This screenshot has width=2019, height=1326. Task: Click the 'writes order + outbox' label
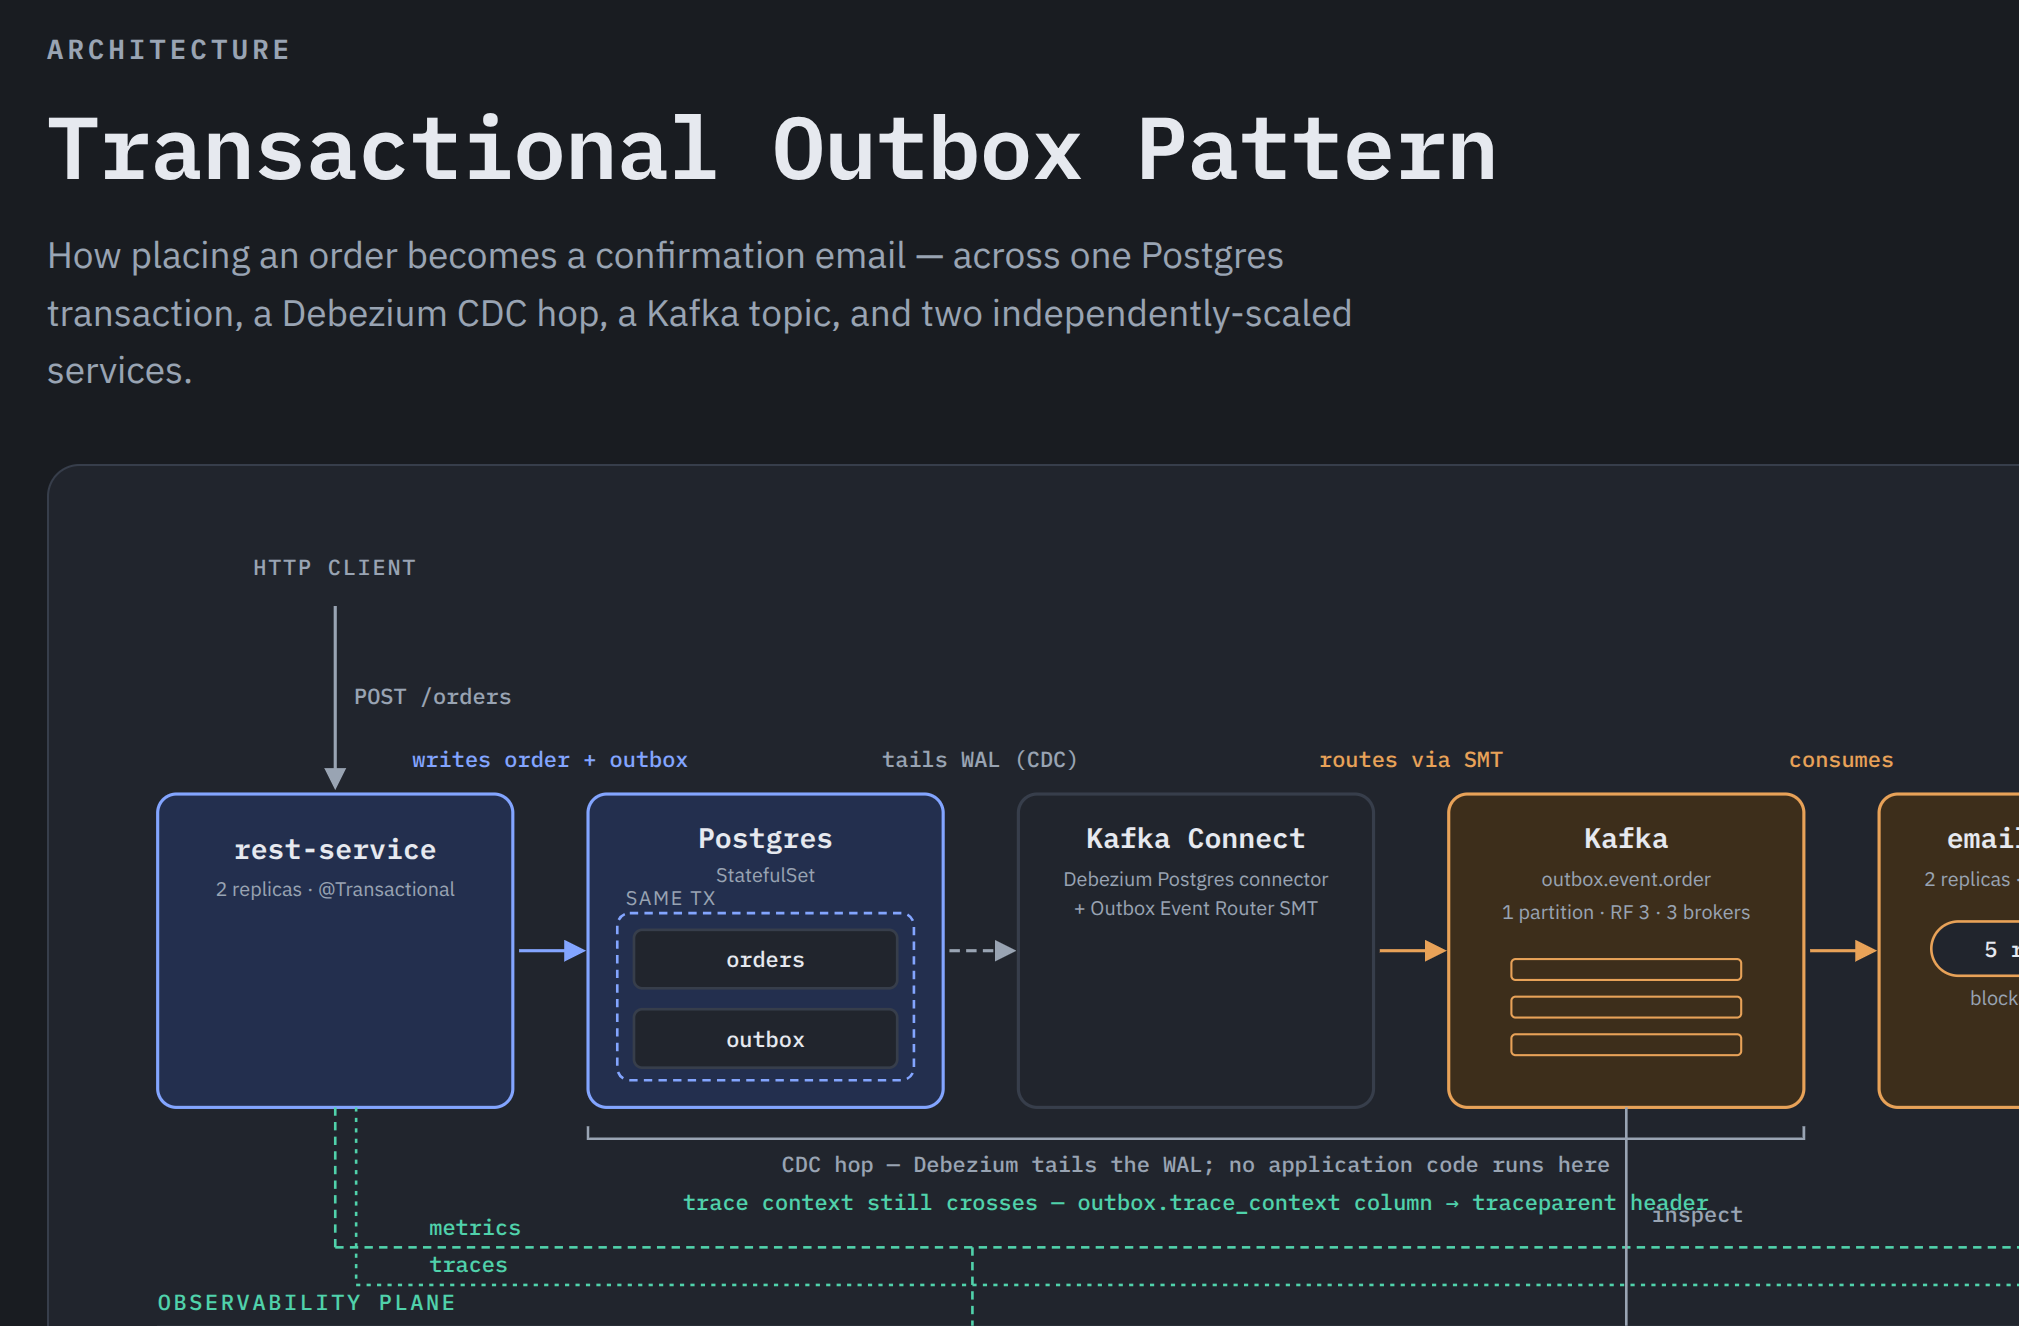tap(549, 760)
